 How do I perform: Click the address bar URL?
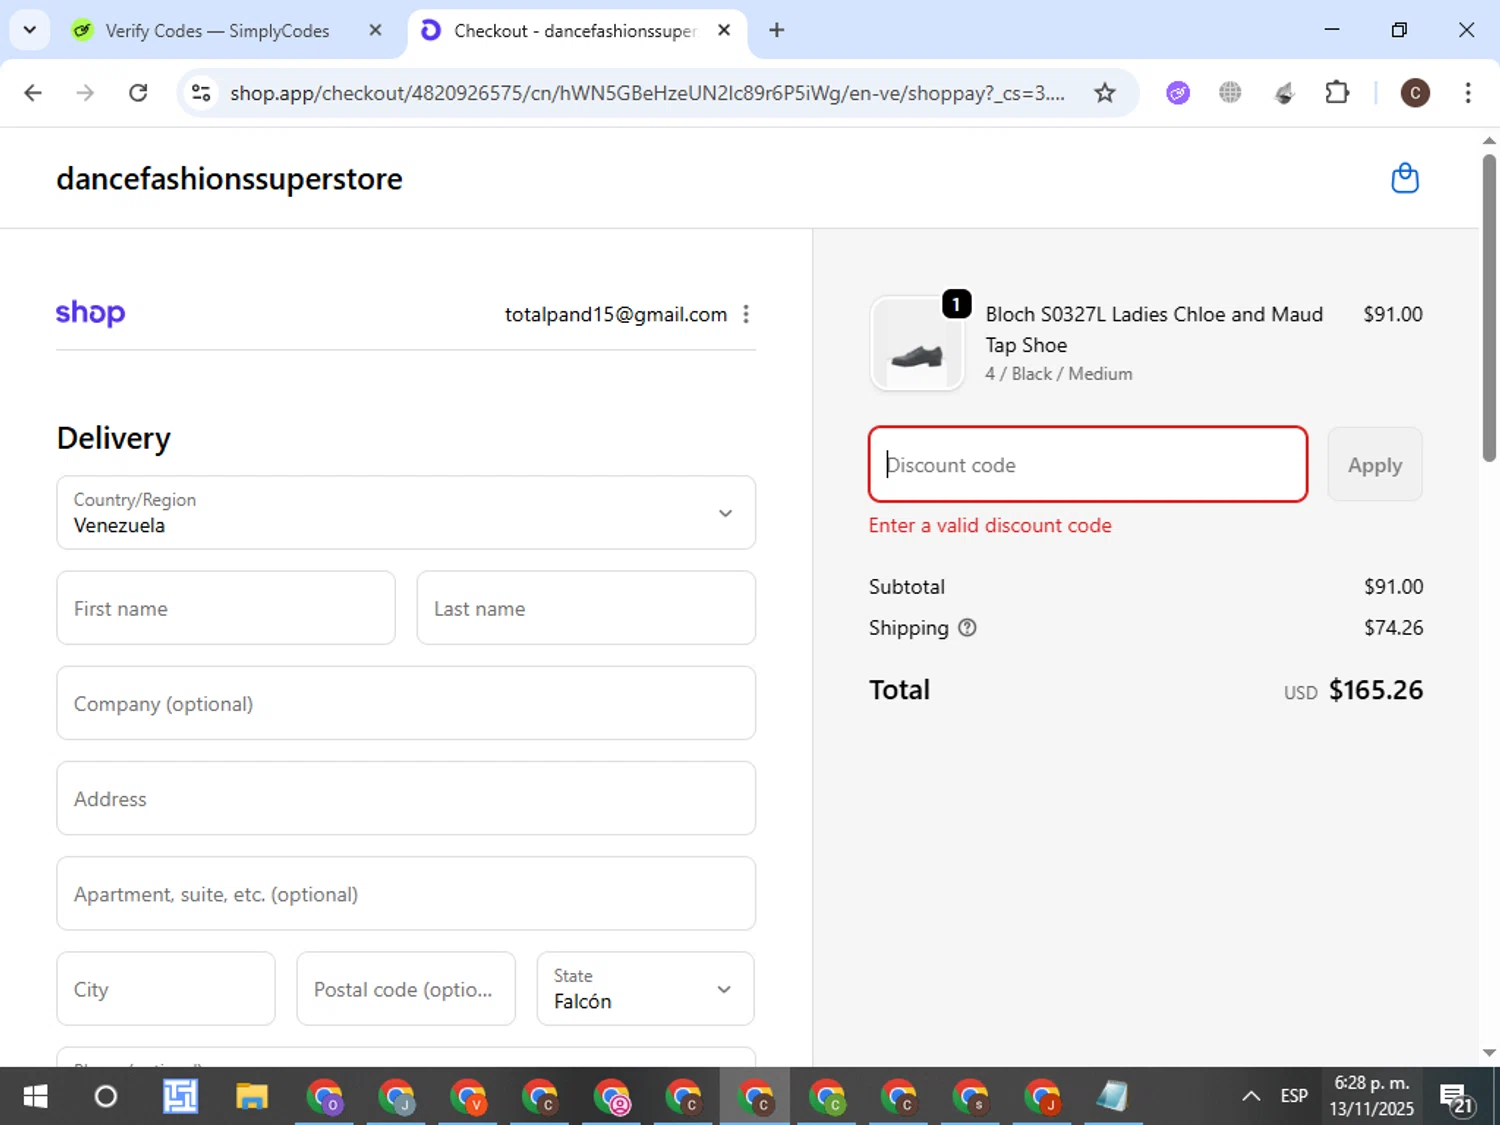pos(647,93)
